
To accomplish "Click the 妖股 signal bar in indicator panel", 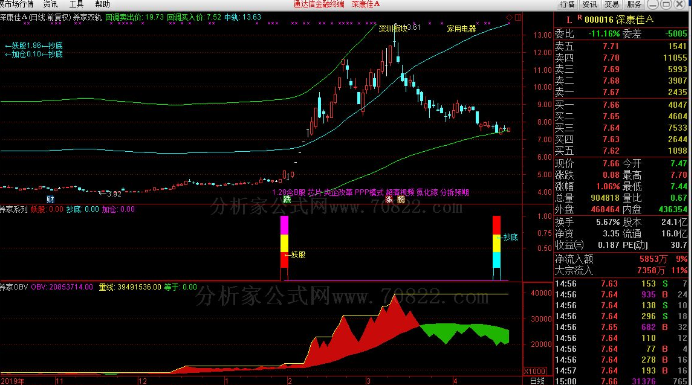I will coord(284,248).
